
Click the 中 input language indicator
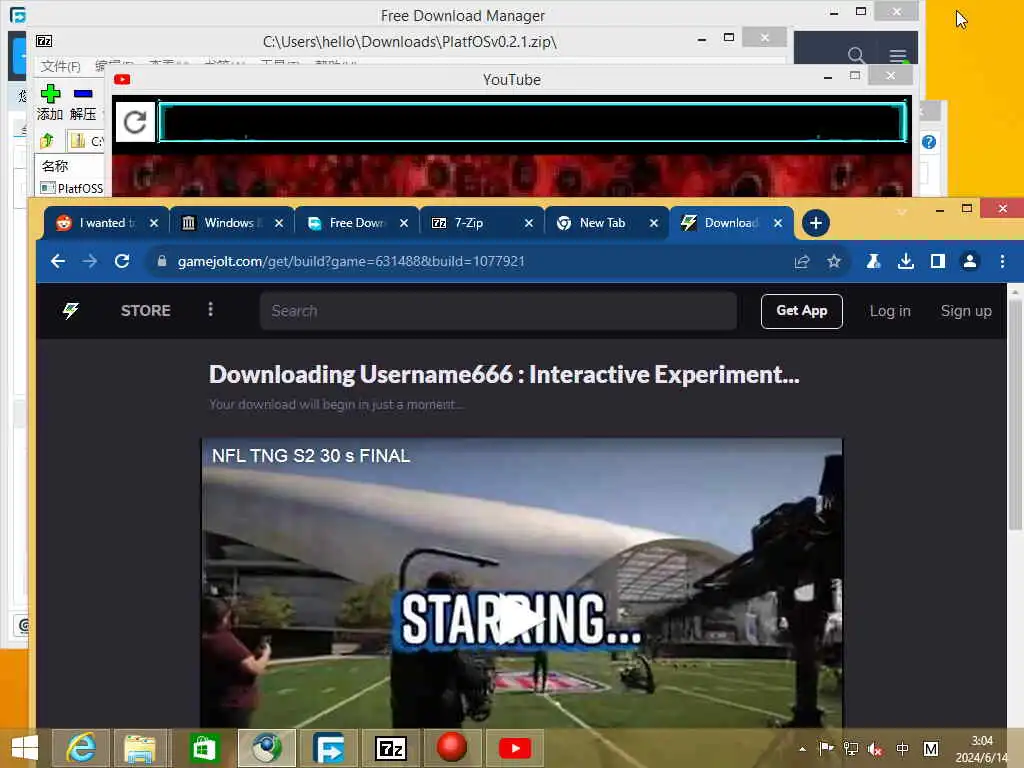(903, 749)
